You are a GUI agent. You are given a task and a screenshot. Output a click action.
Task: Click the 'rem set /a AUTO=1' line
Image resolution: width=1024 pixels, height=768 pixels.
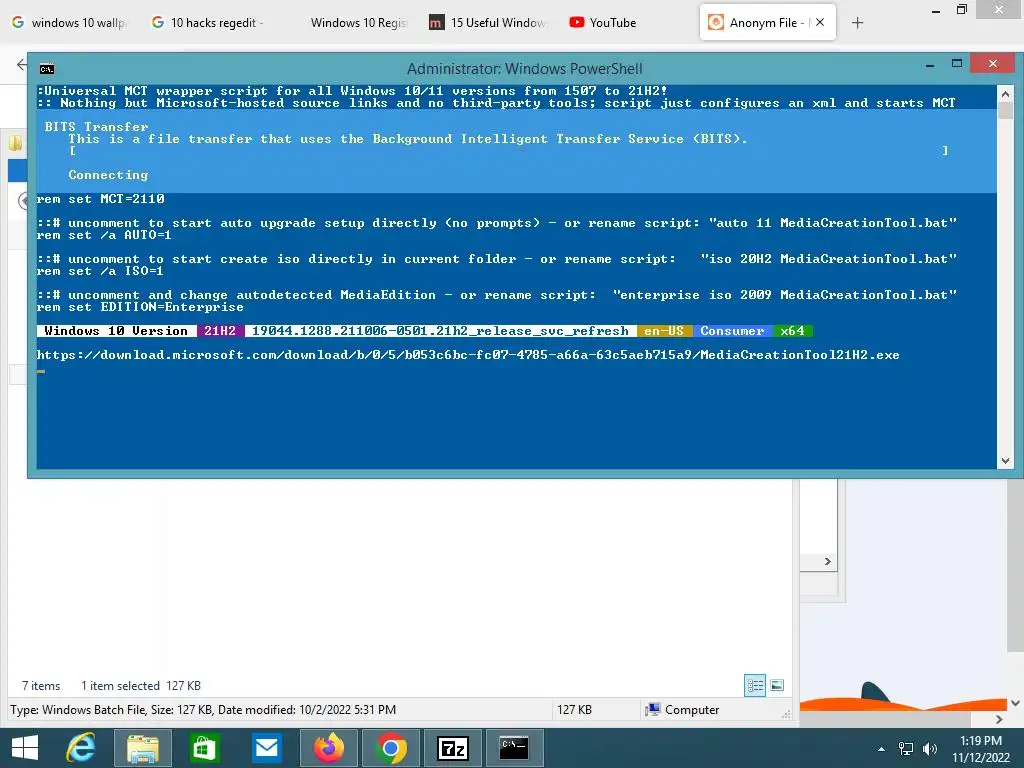pos(104,235)
